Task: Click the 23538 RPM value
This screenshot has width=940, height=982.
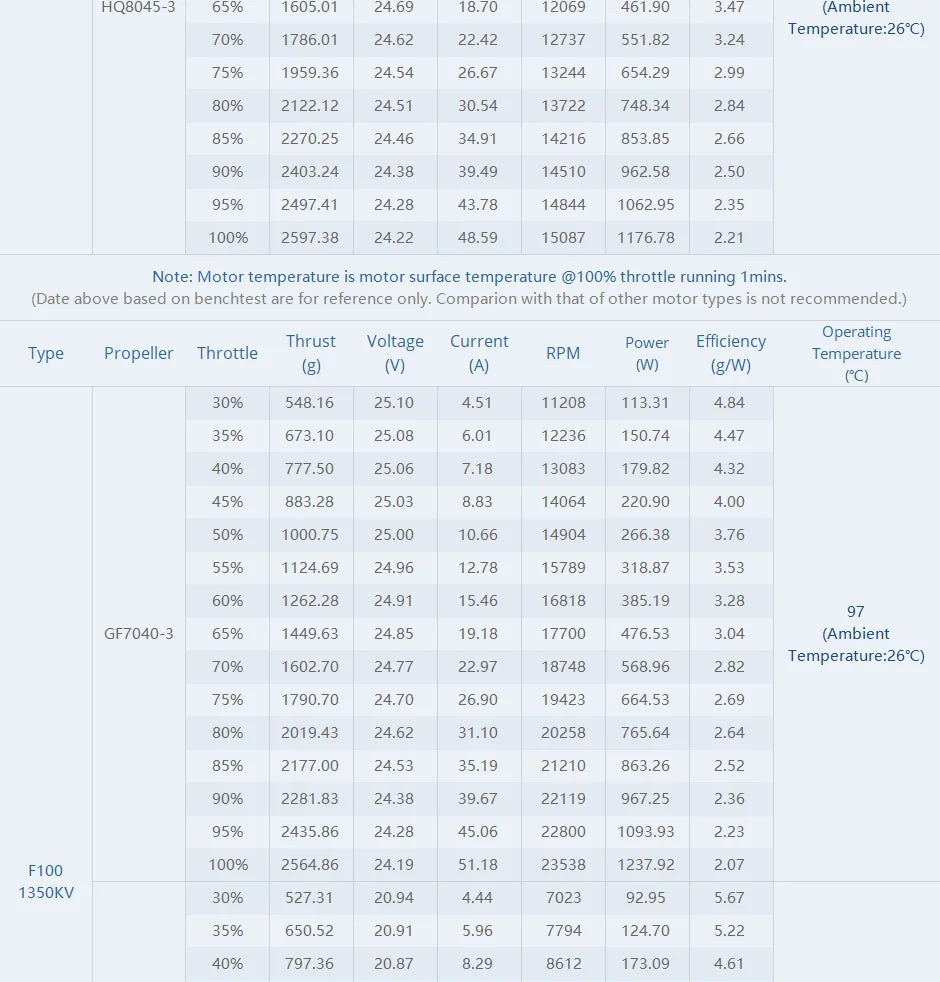Action: [x=563, y=865]
